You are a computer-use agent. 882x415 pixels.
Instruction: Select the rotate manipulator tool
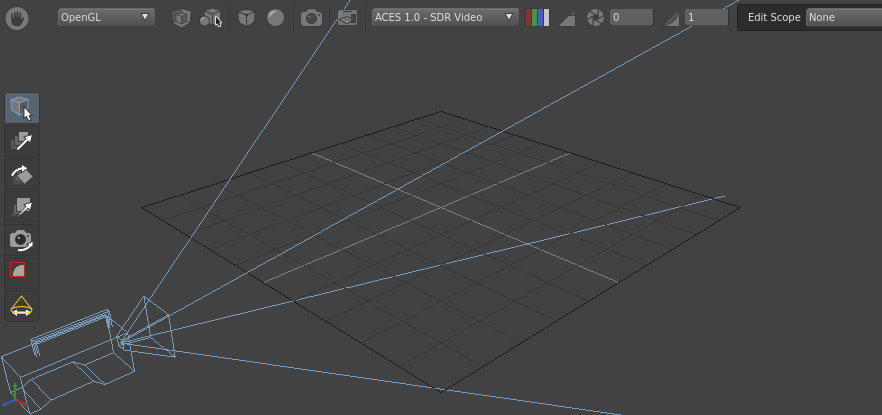[x=22, y=174]
